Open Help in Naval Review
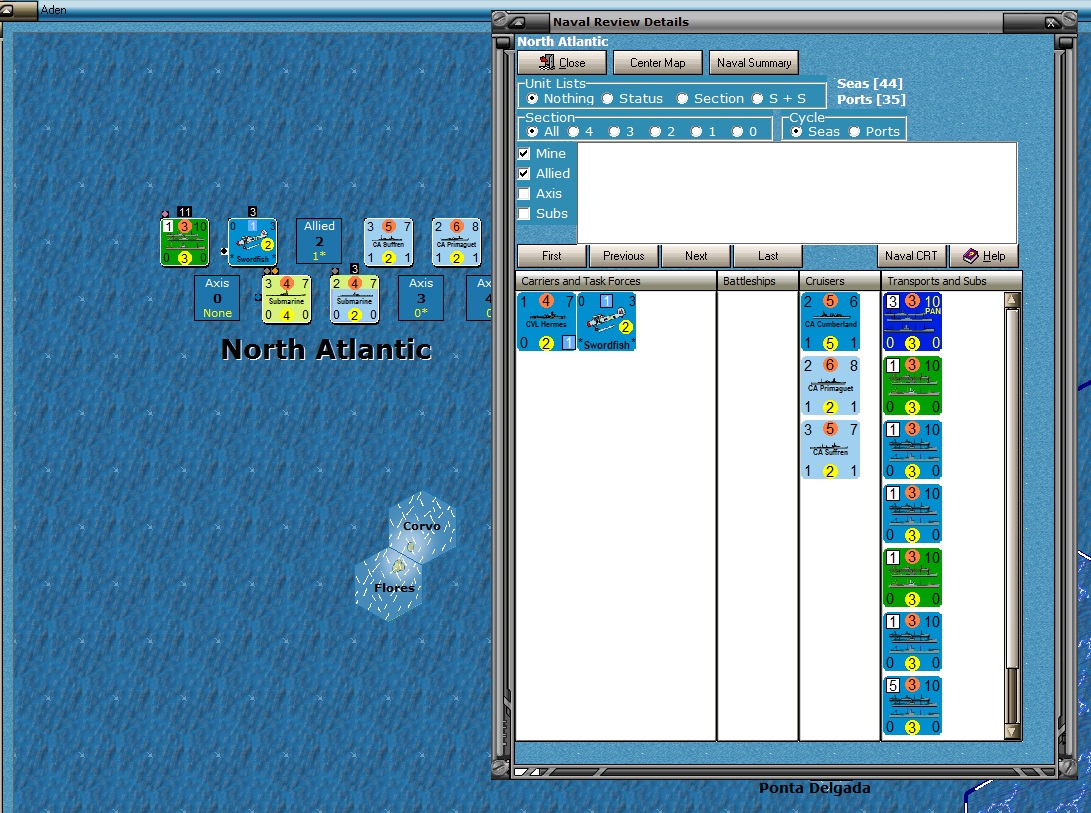Screen dimensions: 1091x813 984,256
